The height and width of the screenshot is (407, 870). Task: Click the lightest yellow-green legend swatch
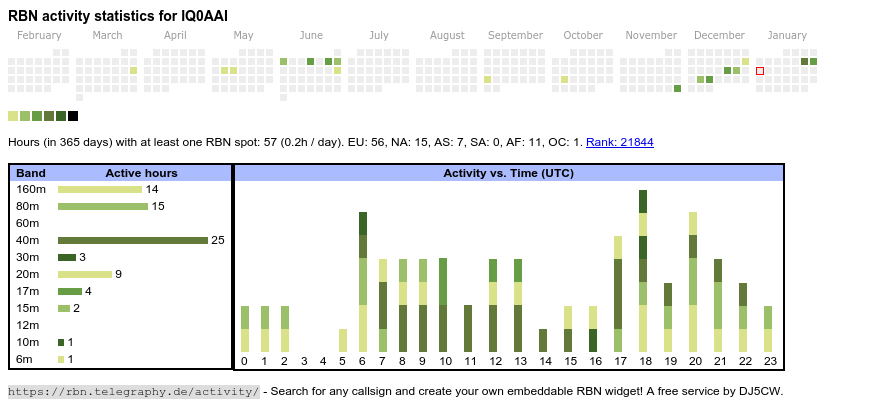click(x=13, y=116)
